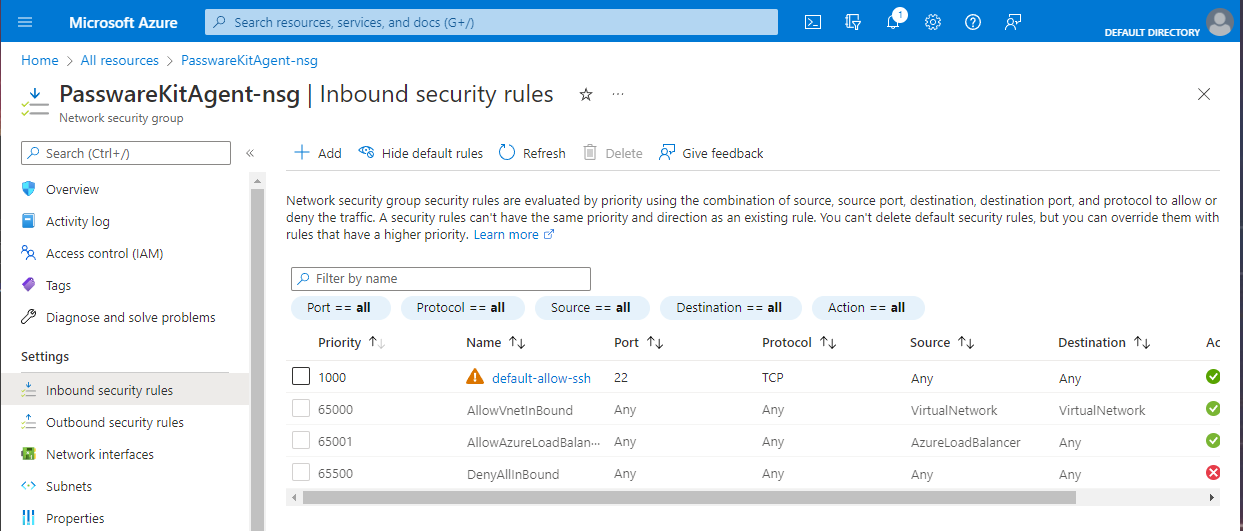Open the Destination == all filter
Image resolution: width=1243 pixels, height=531 pixels.
(x=729, y=307)
